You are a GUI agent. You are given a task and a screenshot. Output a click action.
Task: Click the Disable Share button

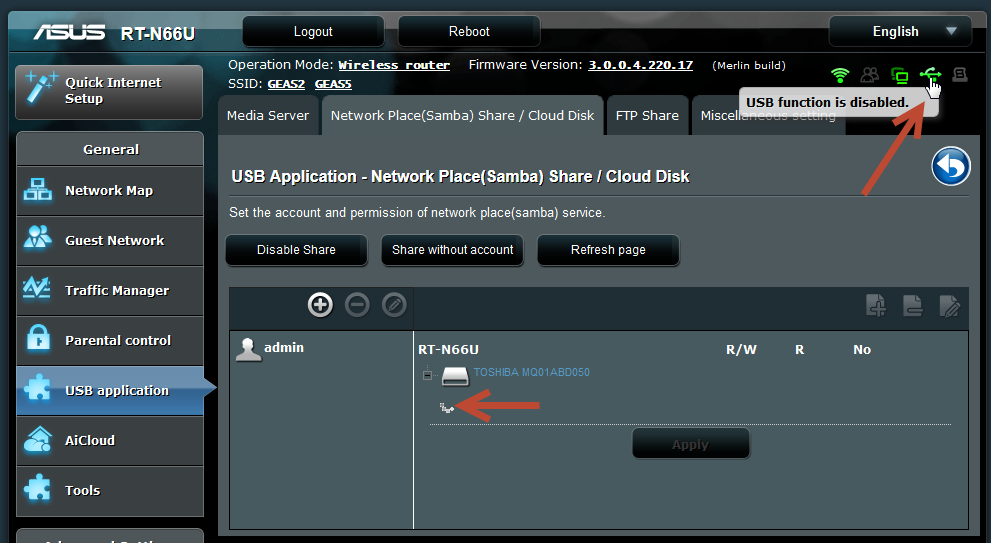[x=296, y=250]
